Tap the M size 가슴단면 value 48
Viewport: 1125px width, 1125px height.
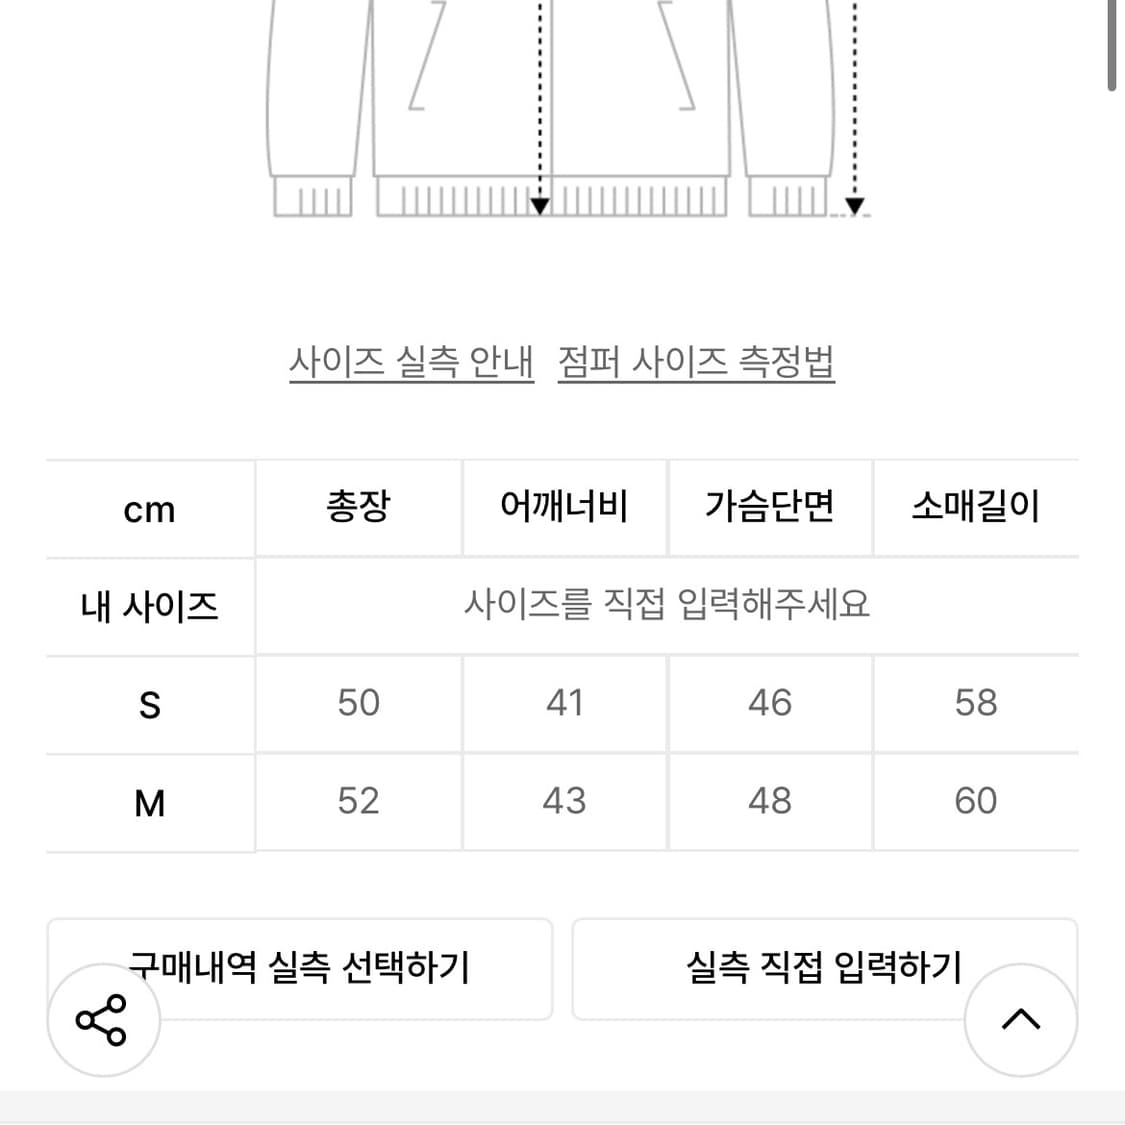(x=770, y=801)
